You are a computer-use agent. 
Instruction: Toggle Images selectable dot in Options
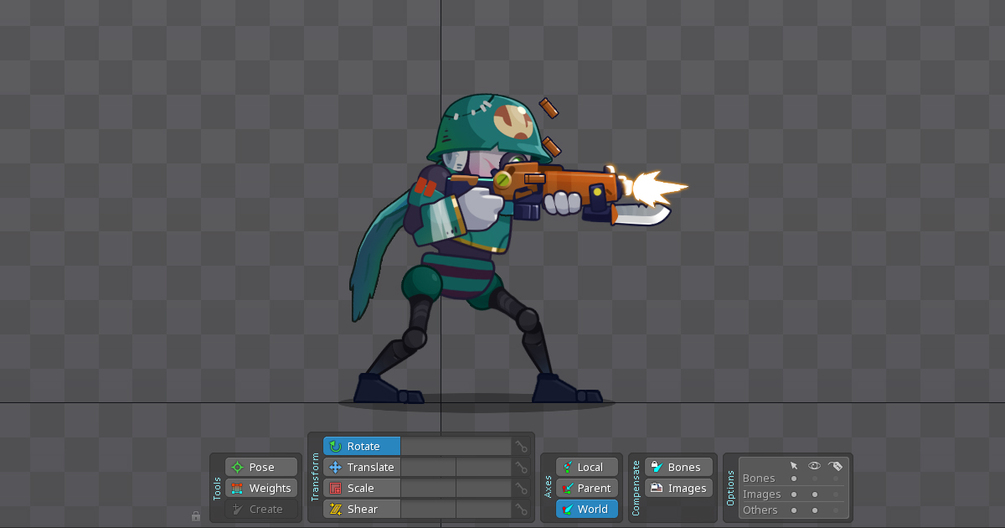click(794, 495)
